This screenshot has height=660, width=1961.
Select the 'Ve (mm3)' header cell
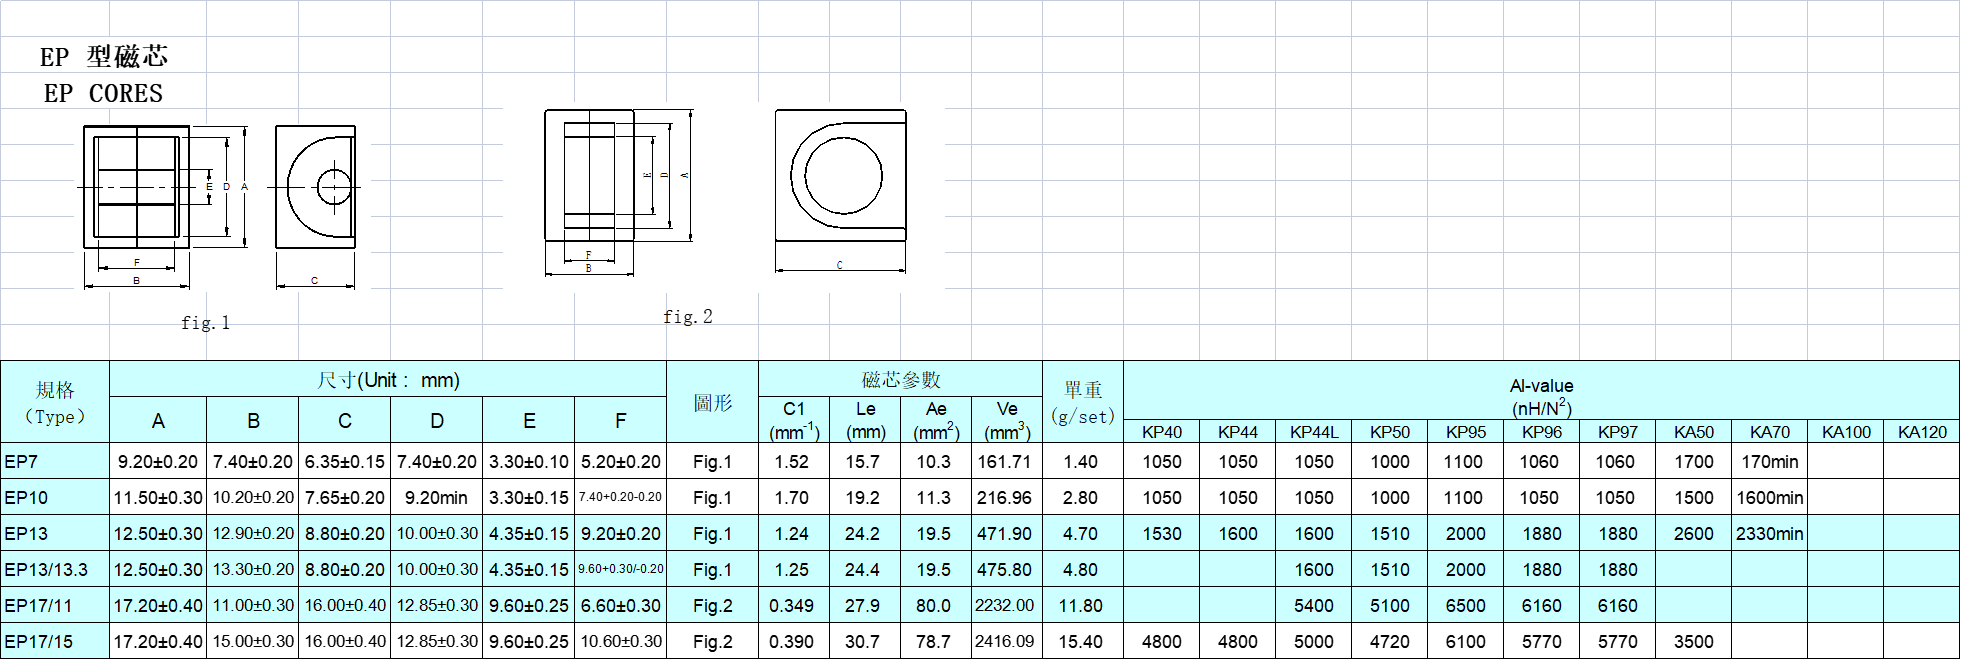[1007, 420]
